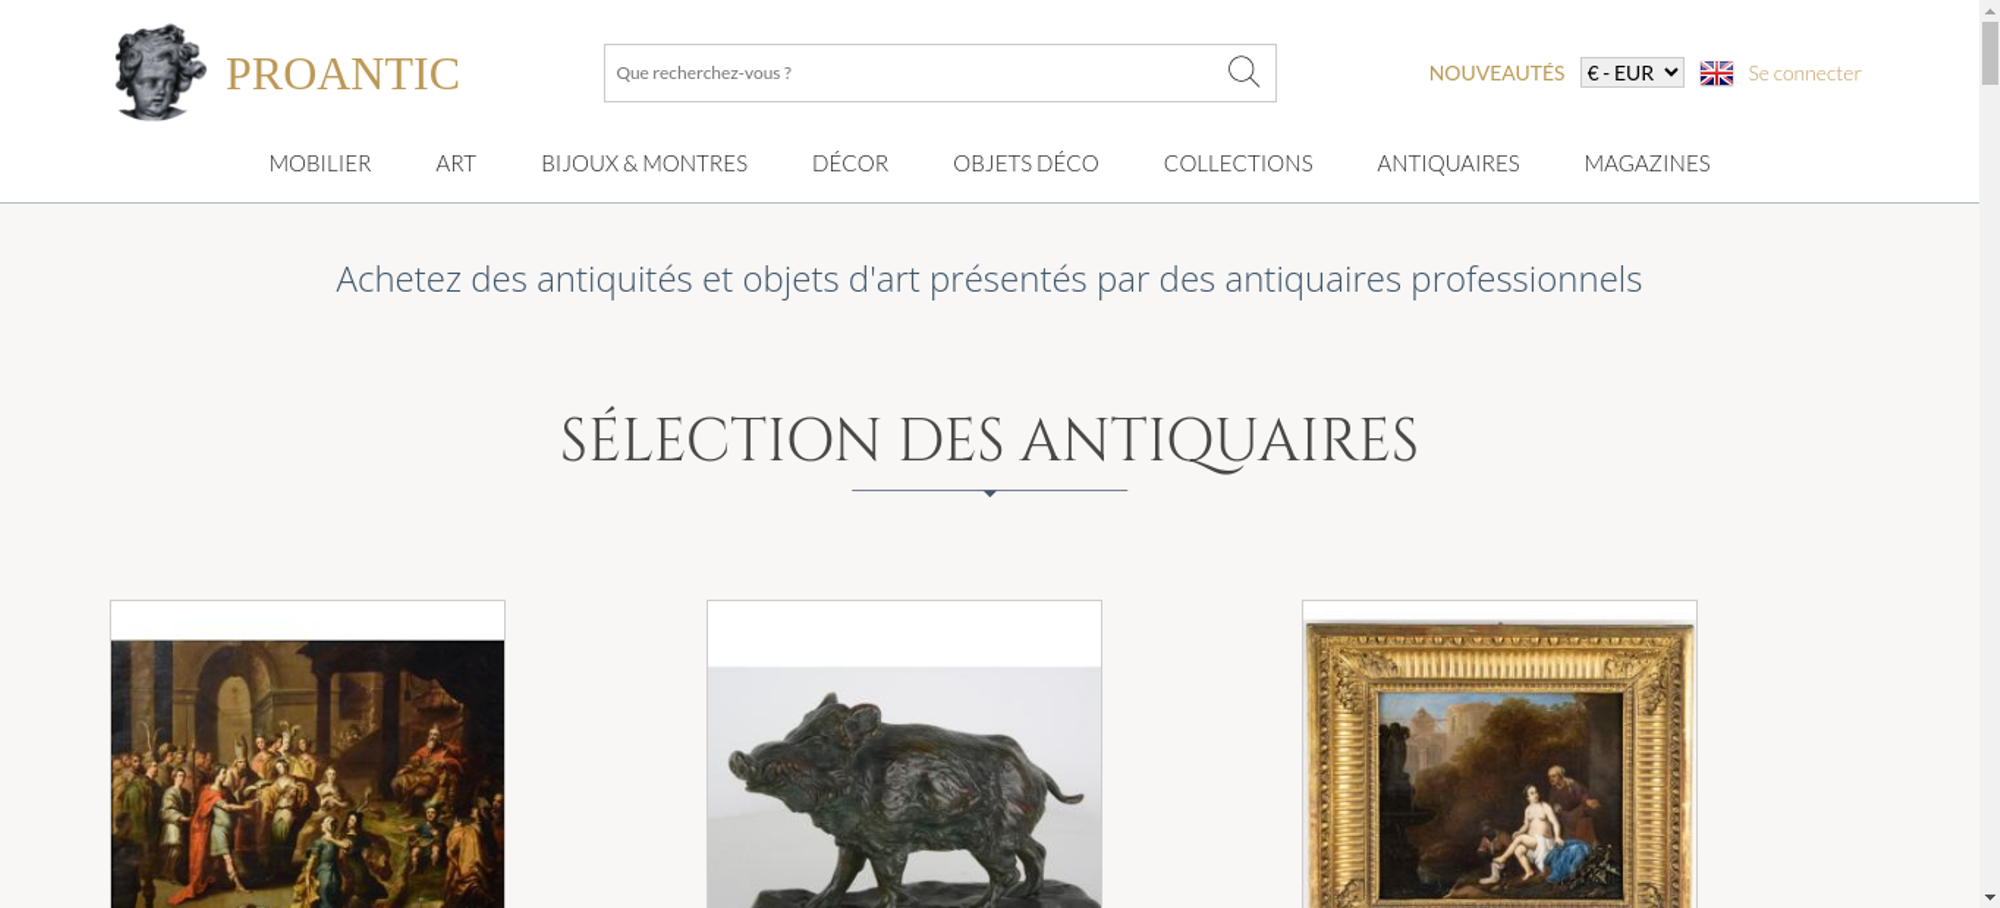The width and height of the screenshot is (2000, 908).
Task: Open the COLLECTIONS menu
Action: tap(1238, 163)
